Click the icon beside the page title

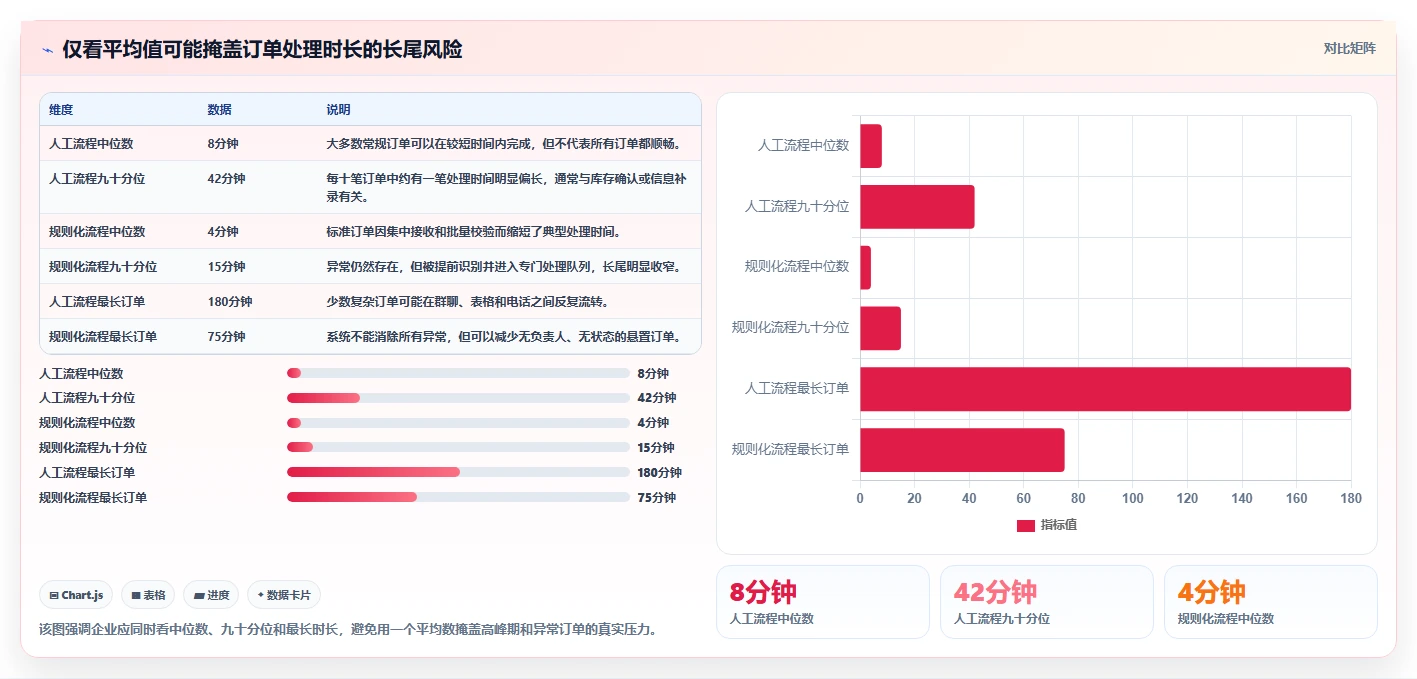47,50
